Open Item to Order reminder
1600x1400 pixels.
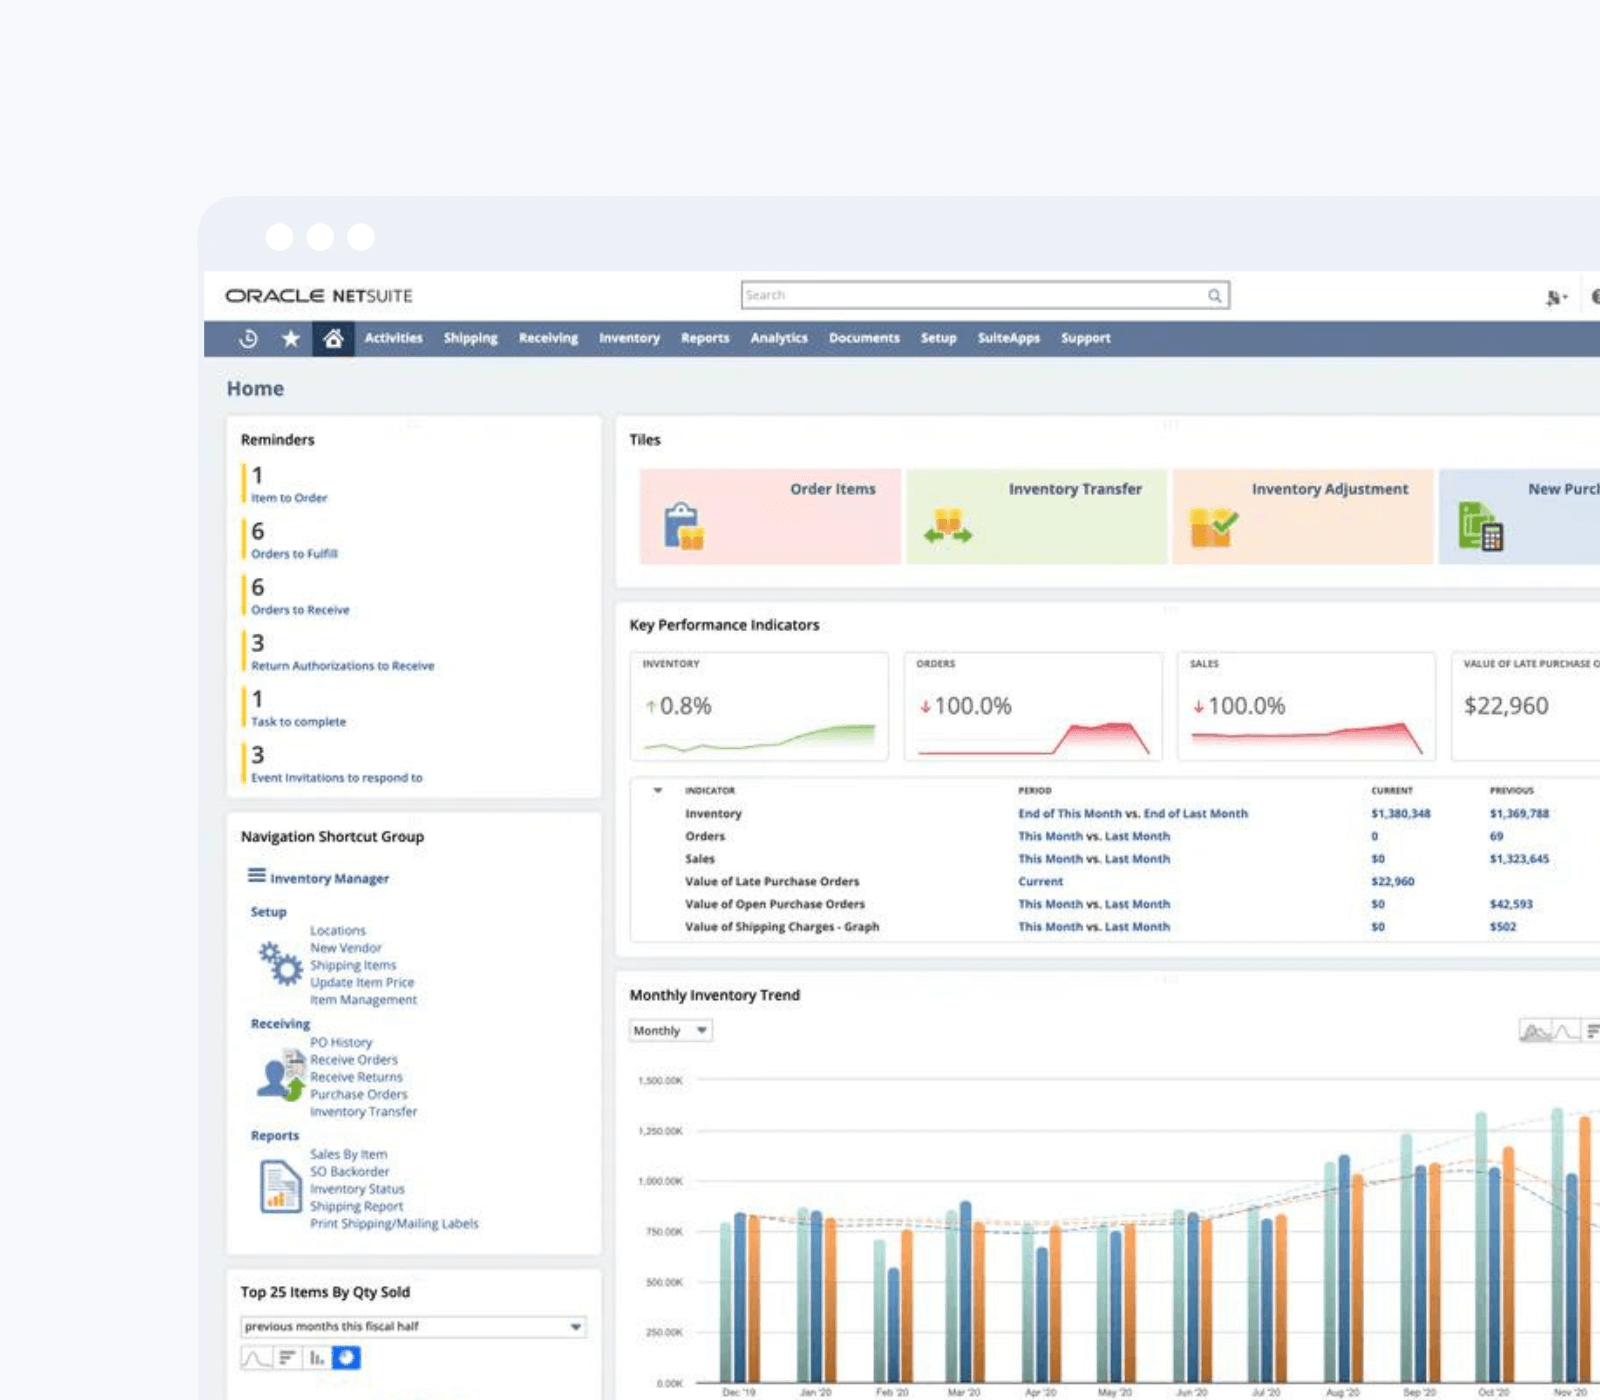(289, 498)
